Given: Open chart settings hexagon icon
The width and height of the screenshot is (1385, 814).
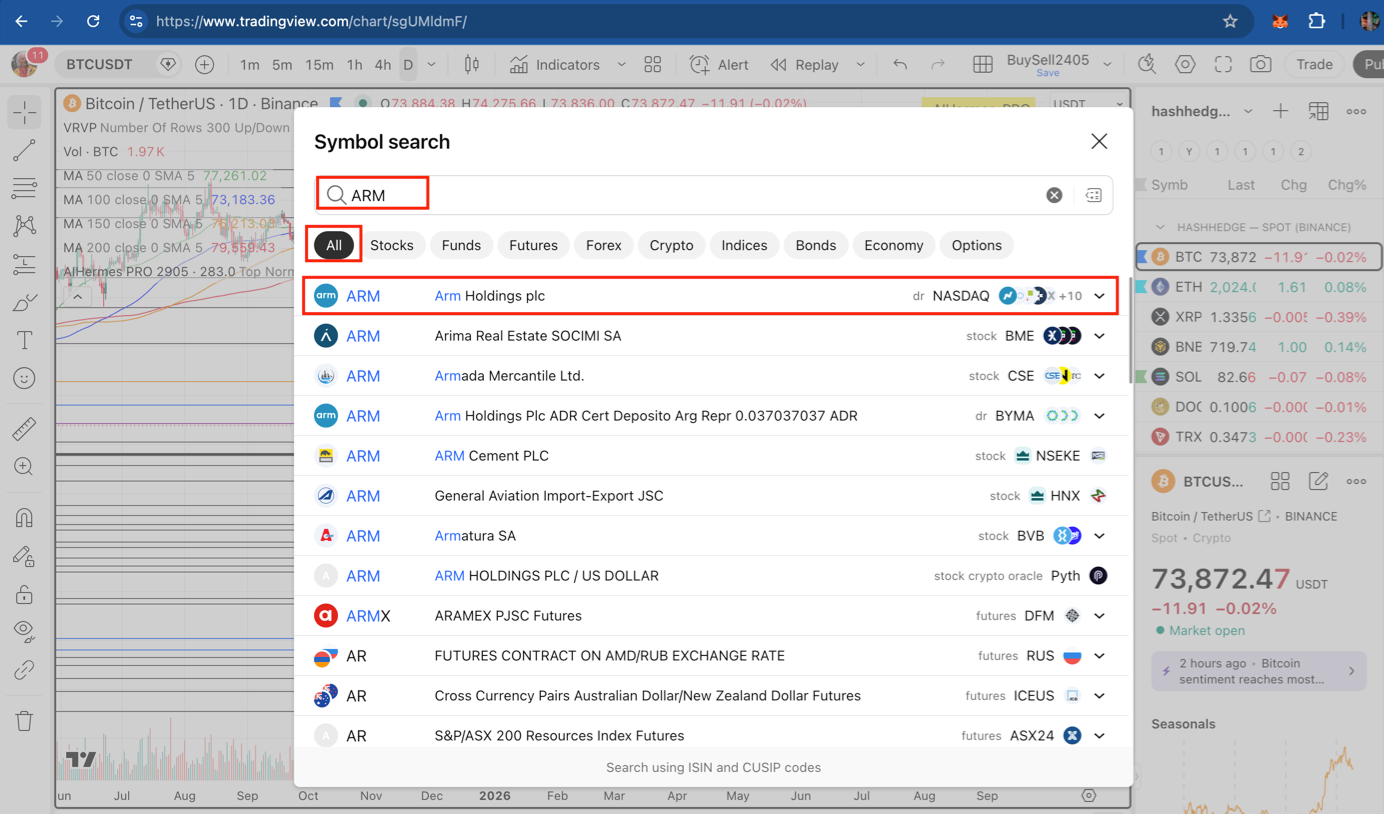Looking at the screenshot, I should coord(1185,65).
